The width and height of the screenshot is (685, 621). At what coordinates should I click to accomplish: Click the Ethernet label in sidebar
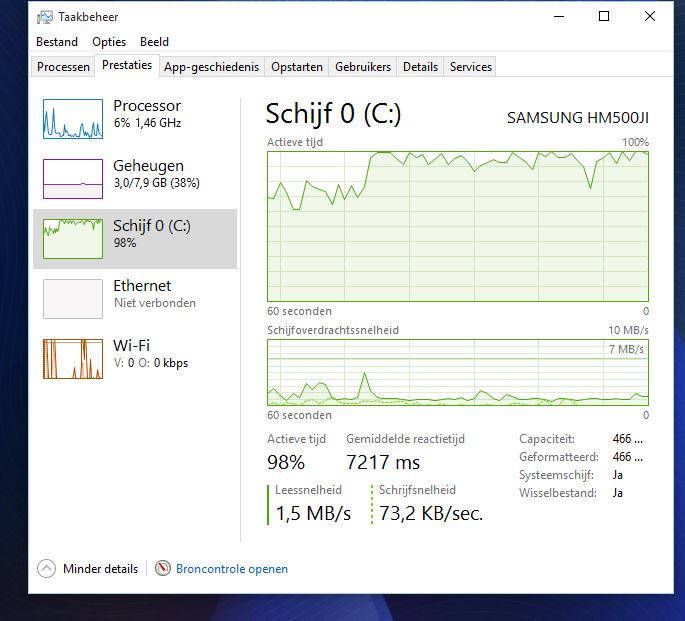coord(142,286)
